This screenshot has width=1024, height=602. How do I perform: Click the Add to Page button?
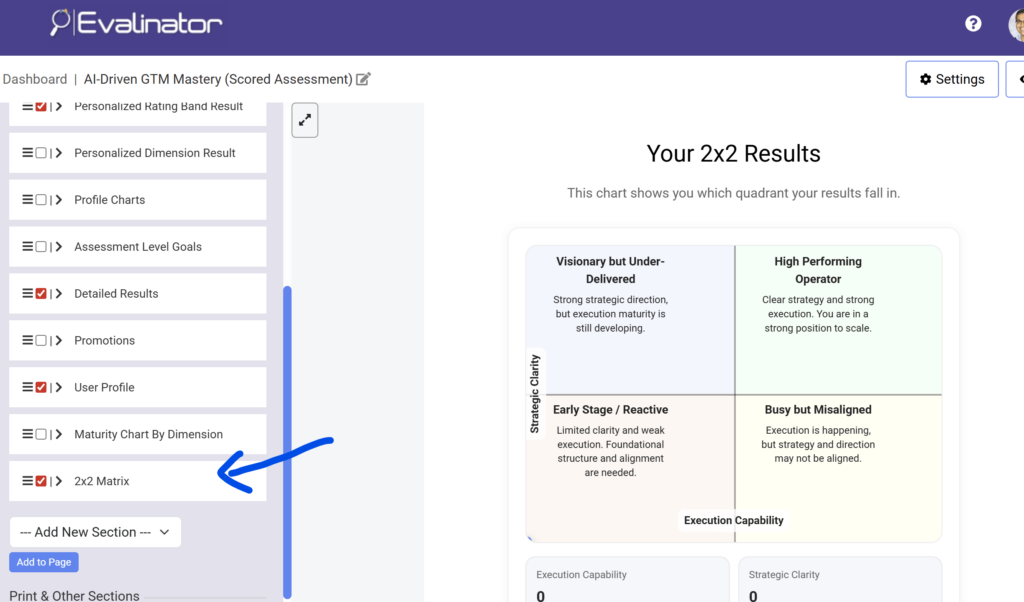[43, 562]
